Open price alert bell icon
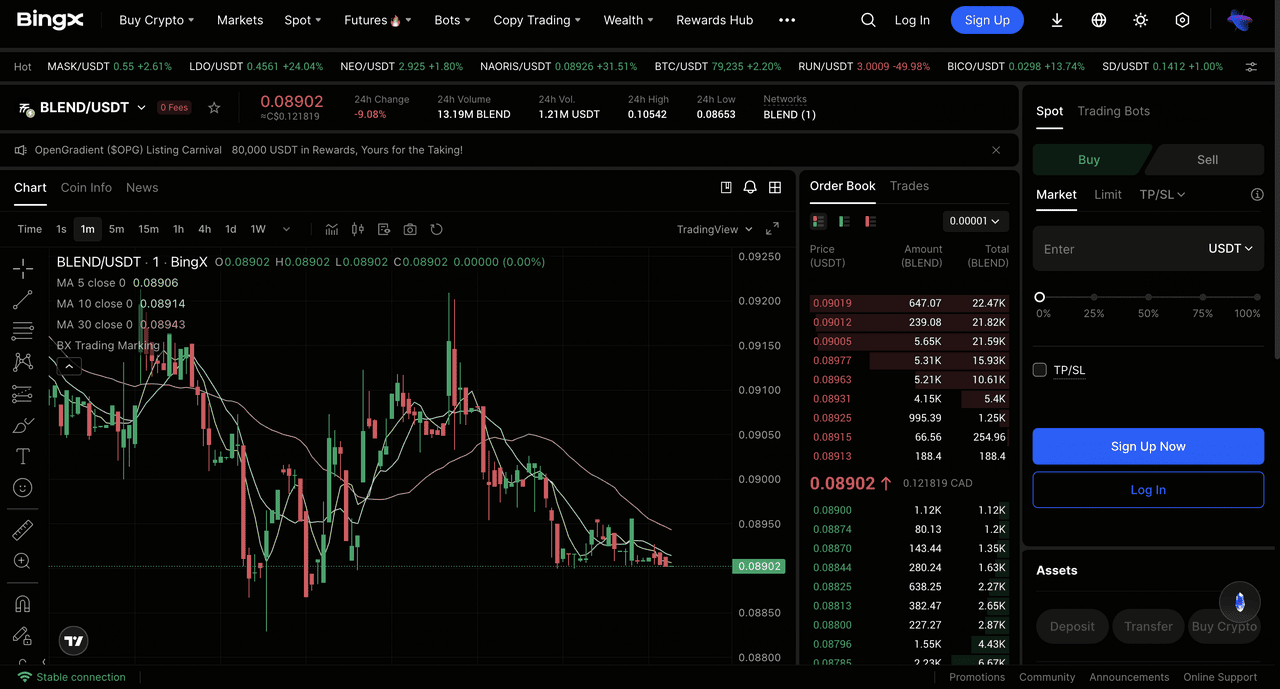 click(750, 188)
